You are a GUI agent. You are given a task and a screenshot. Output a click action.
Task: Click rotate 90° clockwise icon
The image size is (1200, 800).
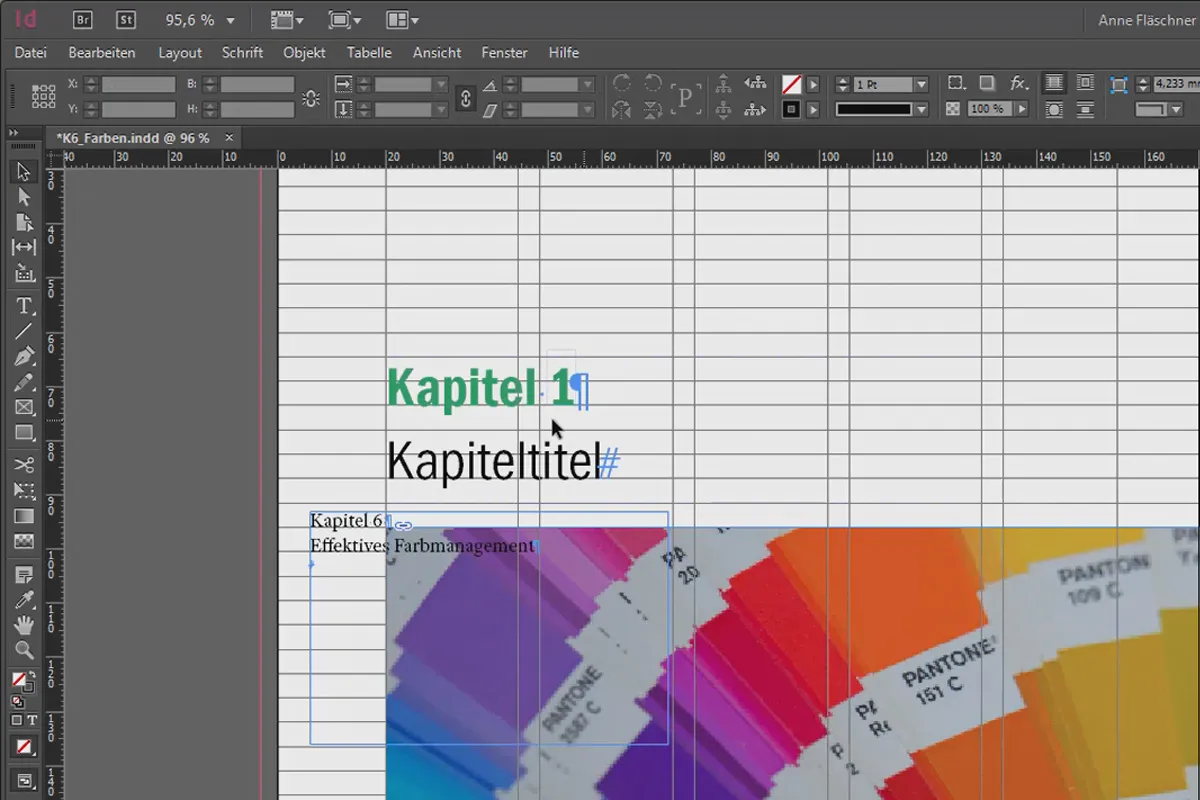click(x=621, y=84)
